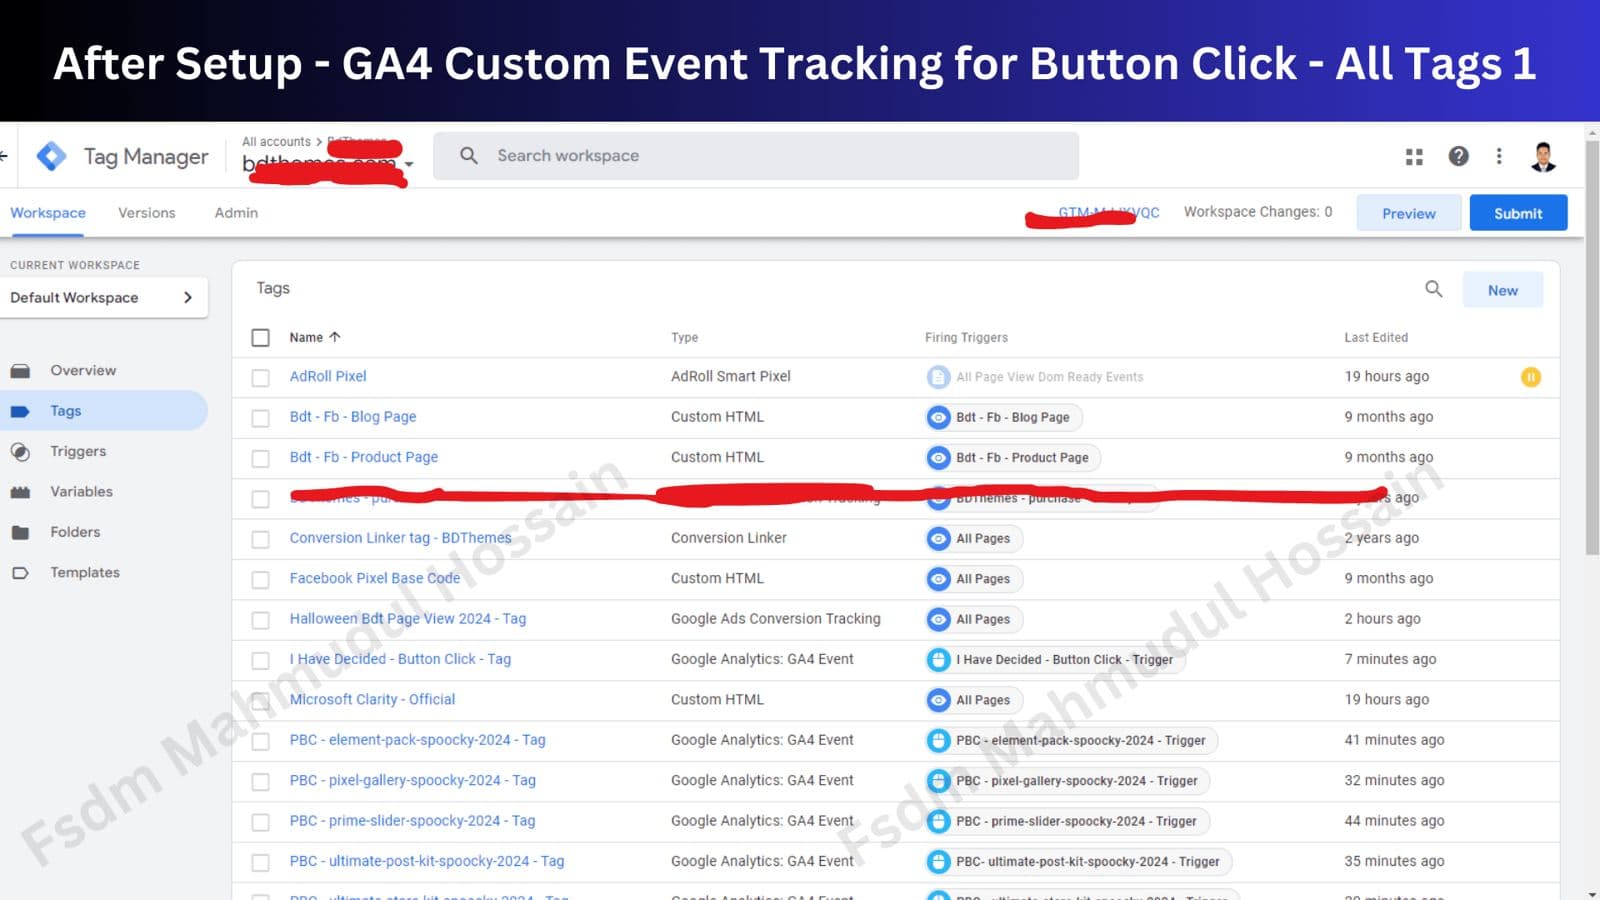Open the Conversion Linker tag - BDThemes link
Screen dimensions: 1600x900
(x=400, y=538)
